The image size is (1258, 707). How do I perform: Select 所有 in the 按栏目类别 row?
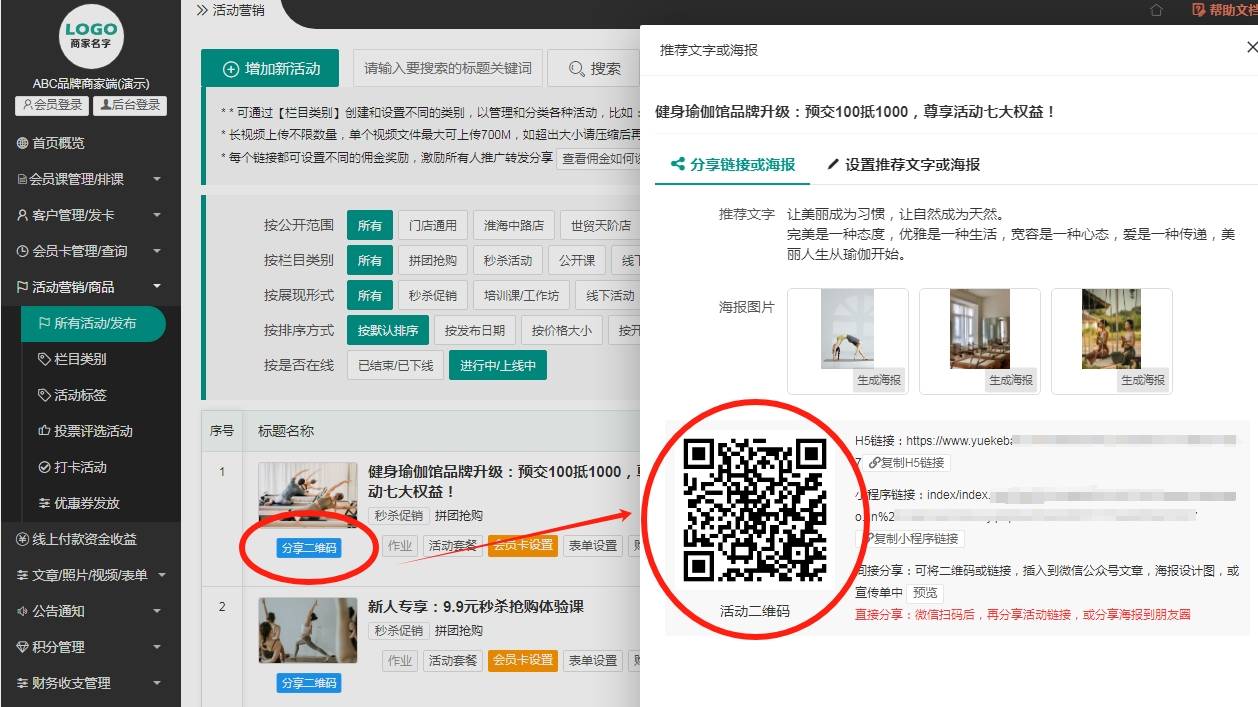coord(370,260)
